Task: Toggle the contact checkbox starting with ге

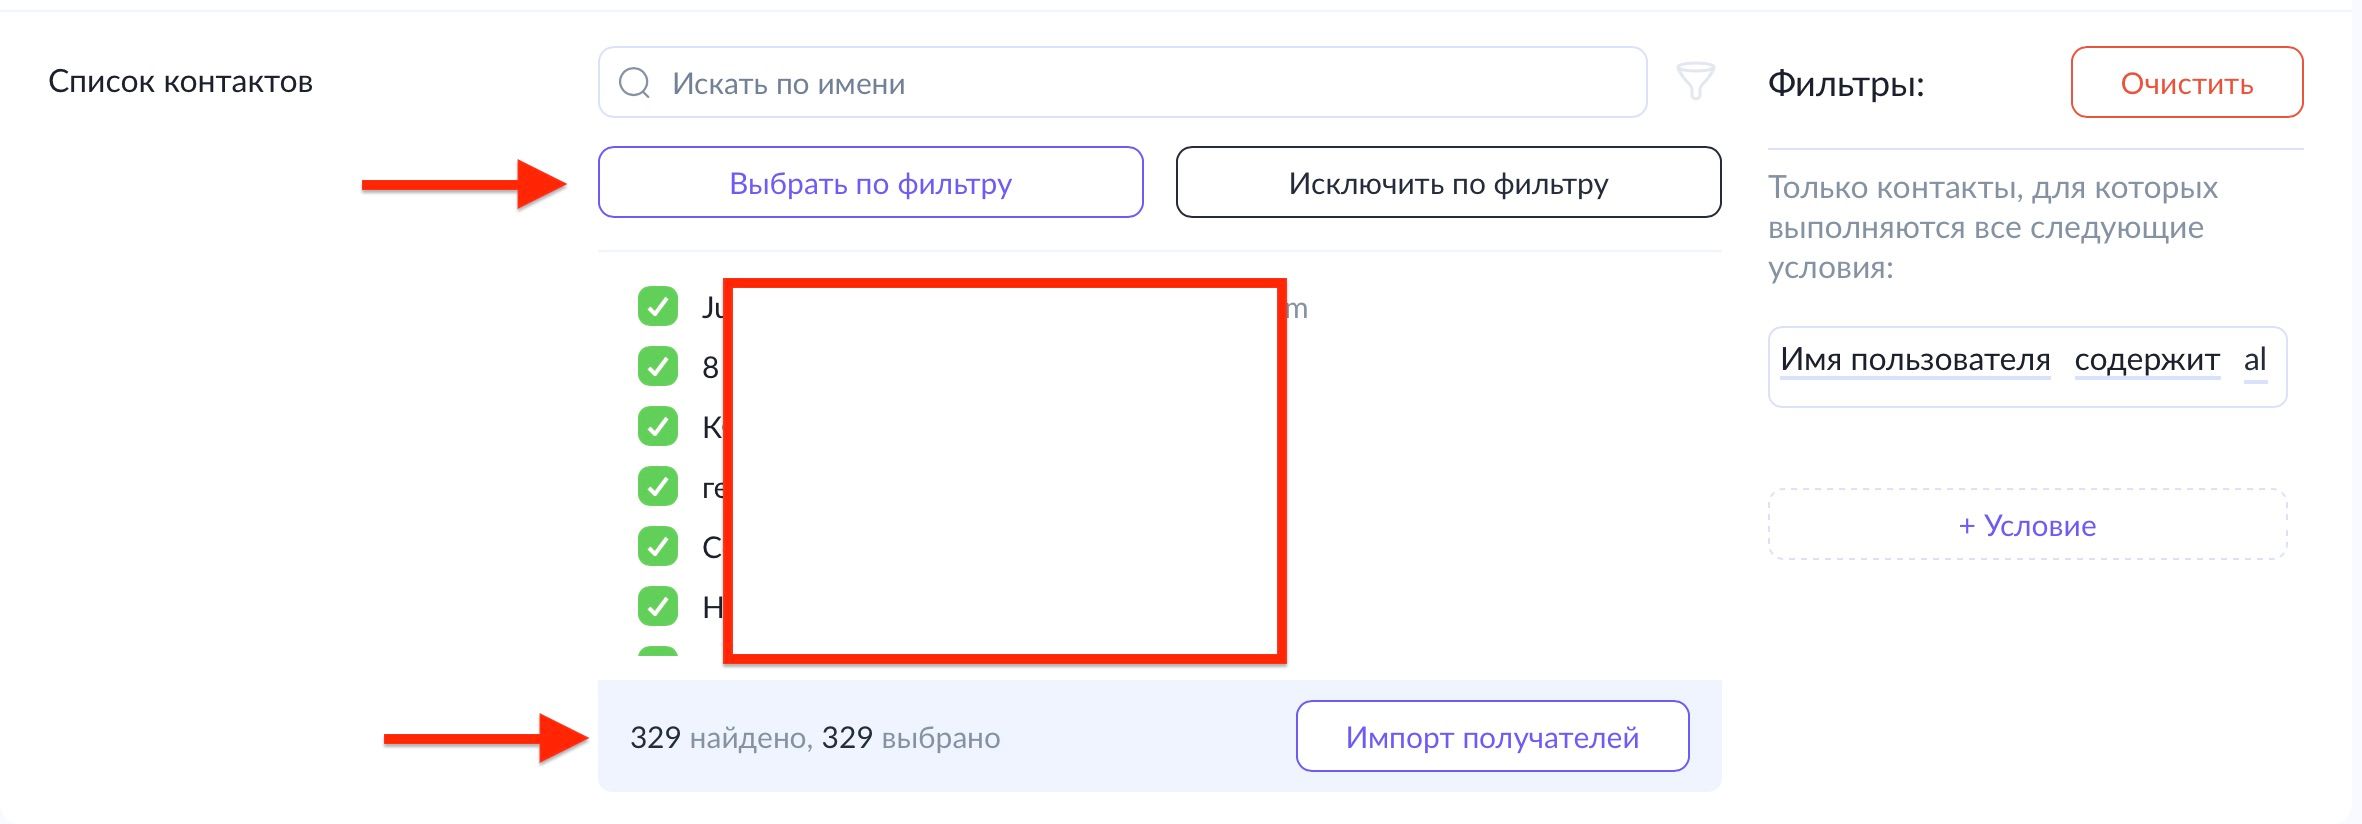Action: click(x=658, y=486)
